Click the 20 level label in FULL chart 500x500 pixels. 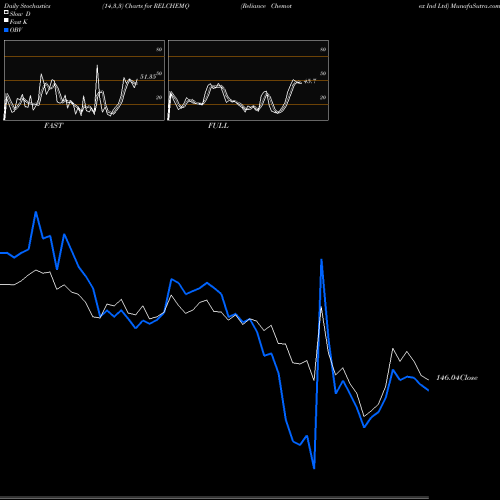coord(323,97)
